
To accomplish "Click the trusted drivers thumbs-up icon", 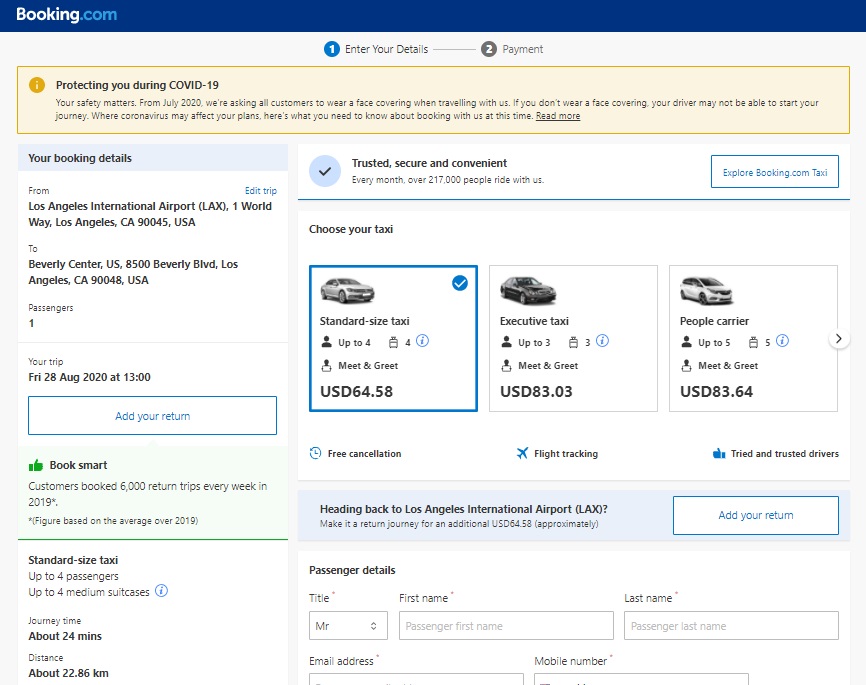I will 719,454.
